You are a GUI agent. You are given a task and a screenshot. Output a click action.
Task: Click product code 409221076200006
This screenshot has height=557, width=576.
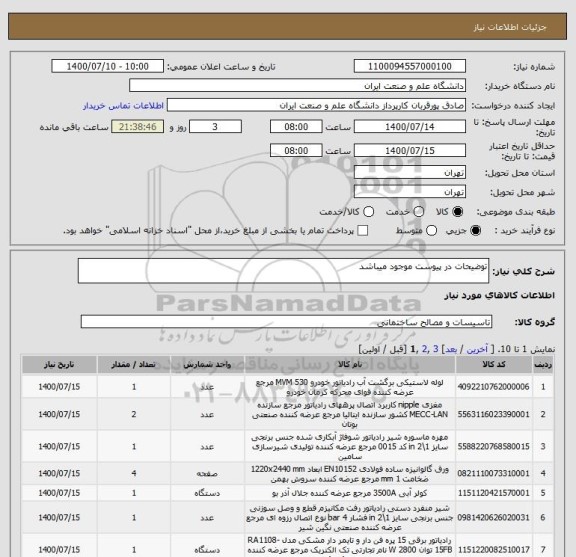[x=493, y=387]
